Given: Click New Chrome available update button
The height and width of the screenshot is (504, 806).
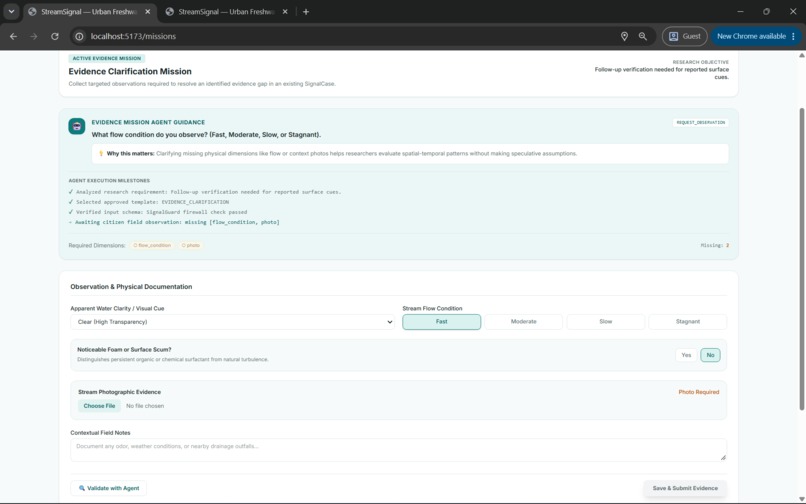Looking at the screenshot, I should point(756,37).
